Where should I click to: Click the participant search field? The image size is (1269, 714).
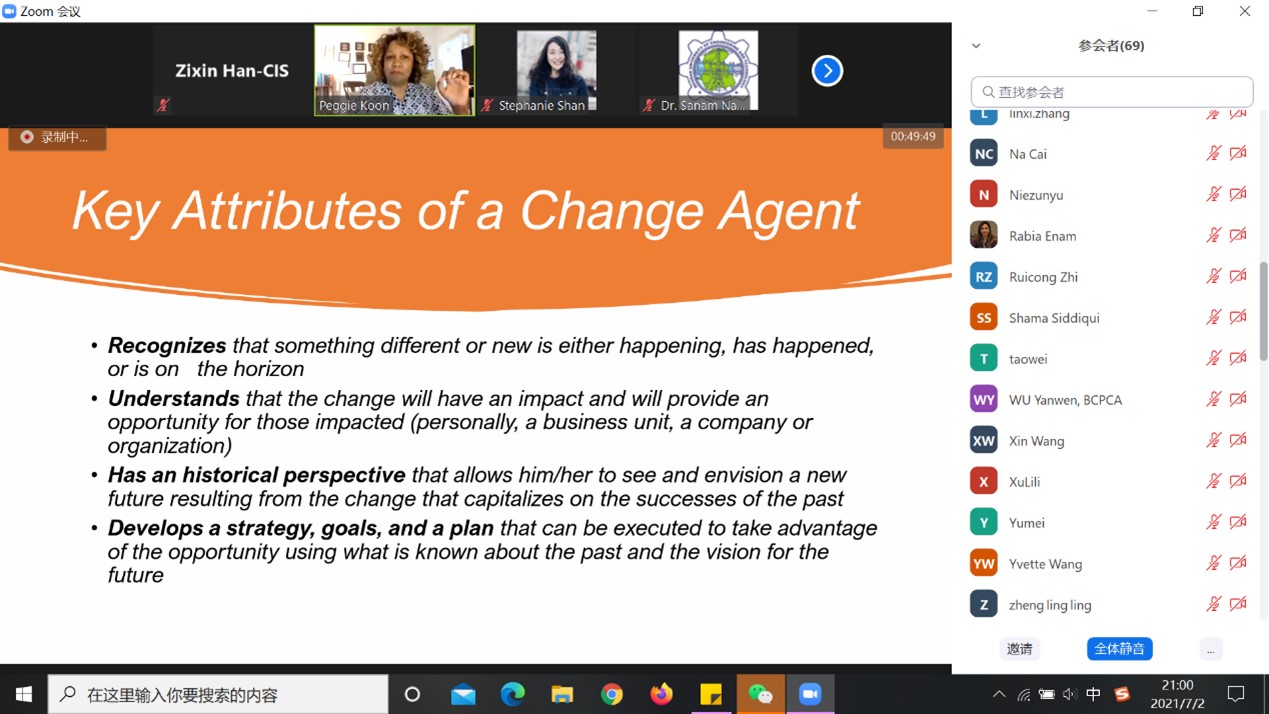[1112, 92]
